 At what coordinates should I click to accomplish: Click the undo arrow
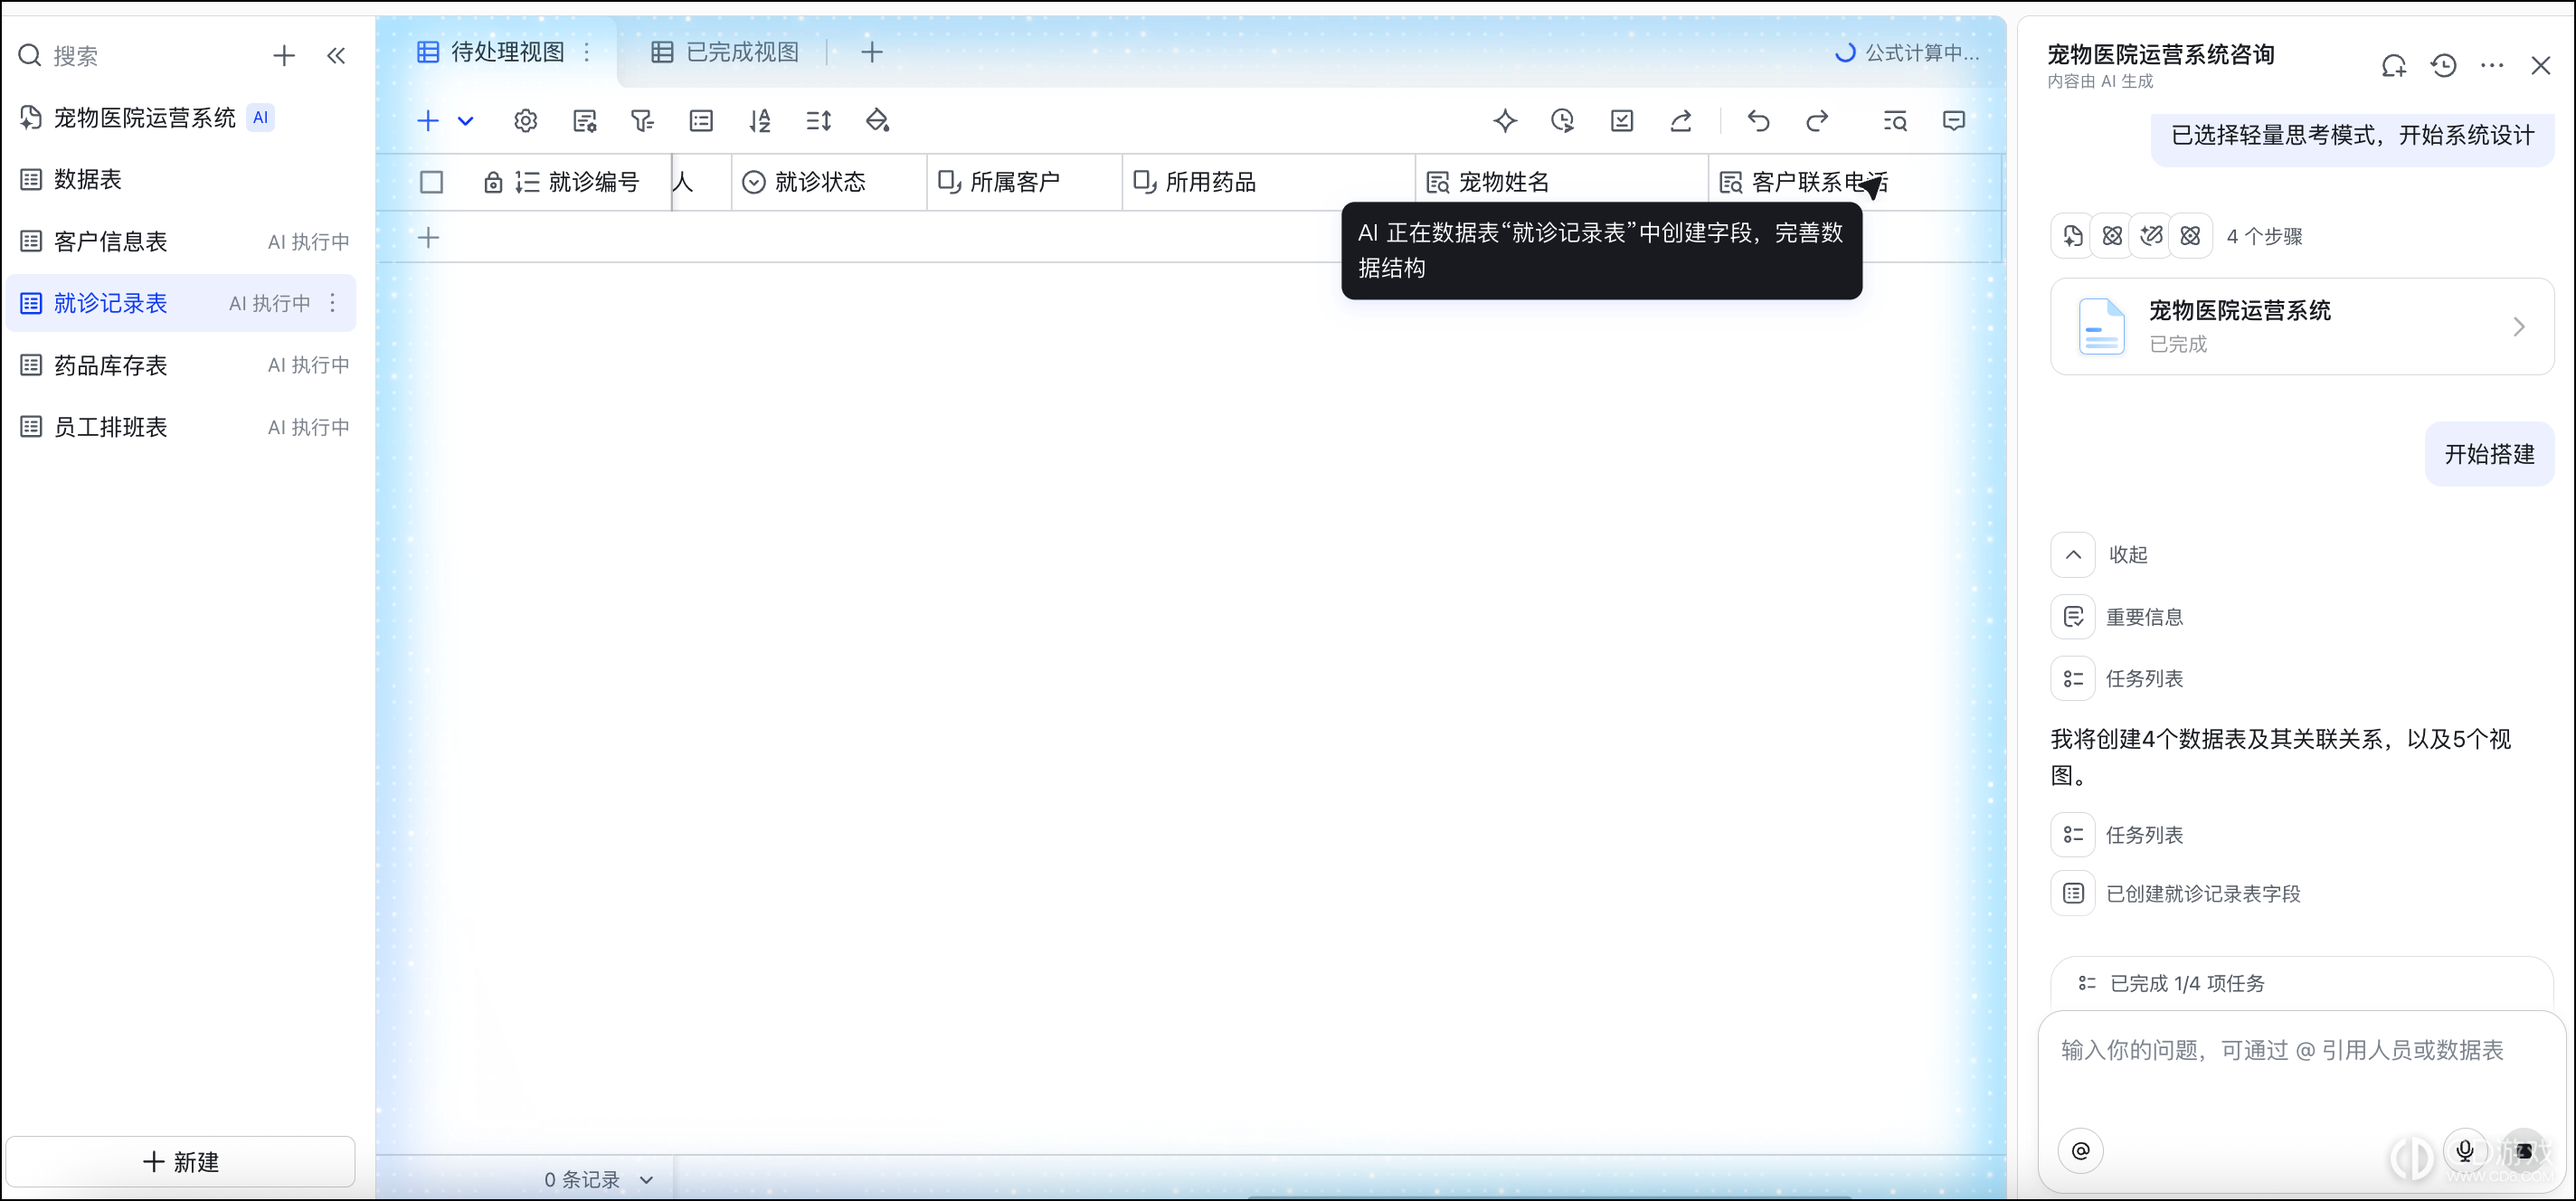1759,121
